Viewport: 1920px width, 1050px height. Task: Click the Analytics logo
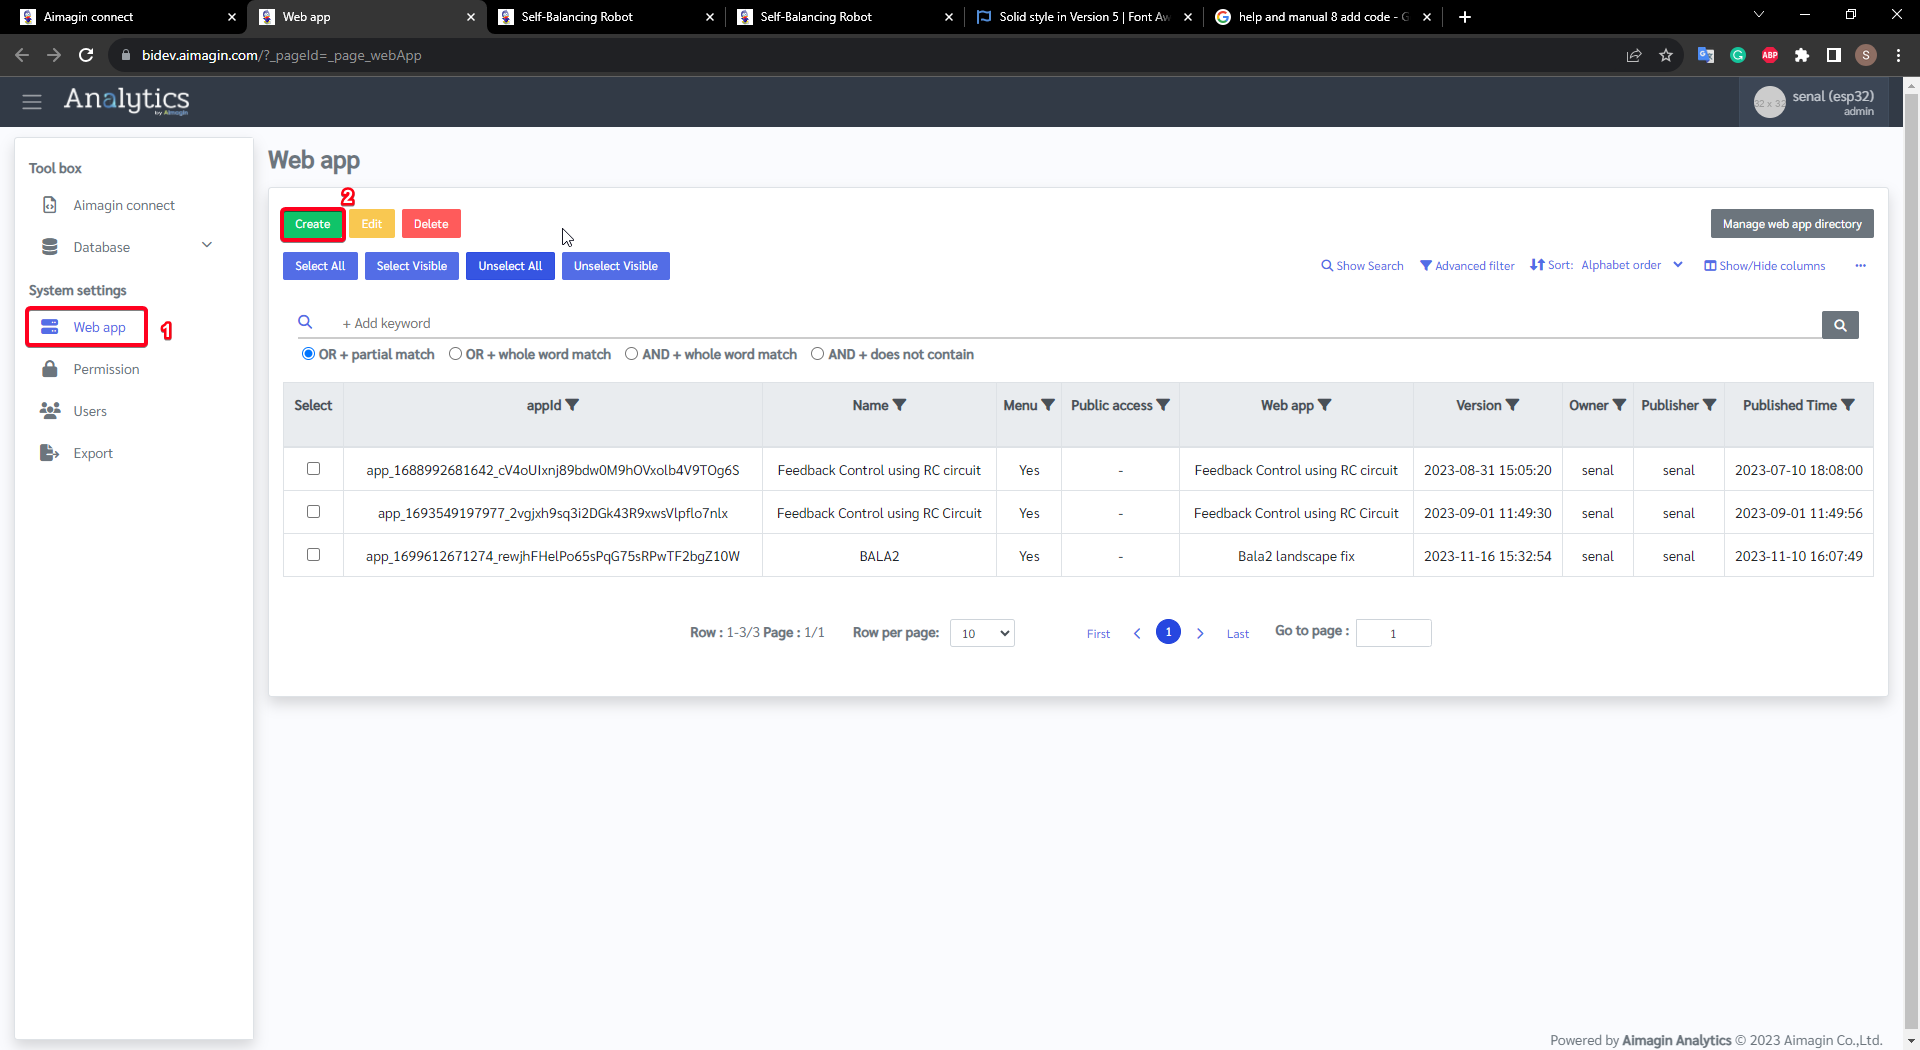click(127, 100)
